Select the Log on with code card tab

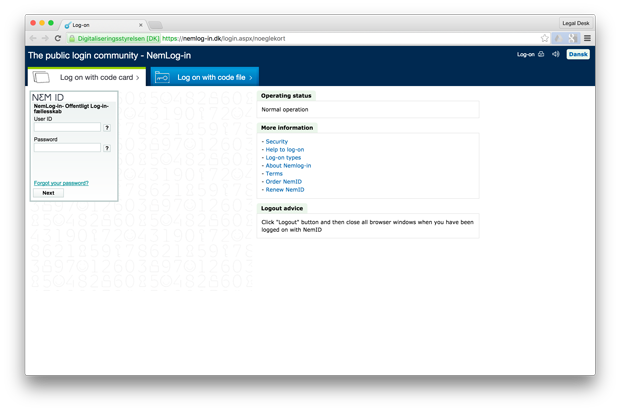click(x=87, y=77)
